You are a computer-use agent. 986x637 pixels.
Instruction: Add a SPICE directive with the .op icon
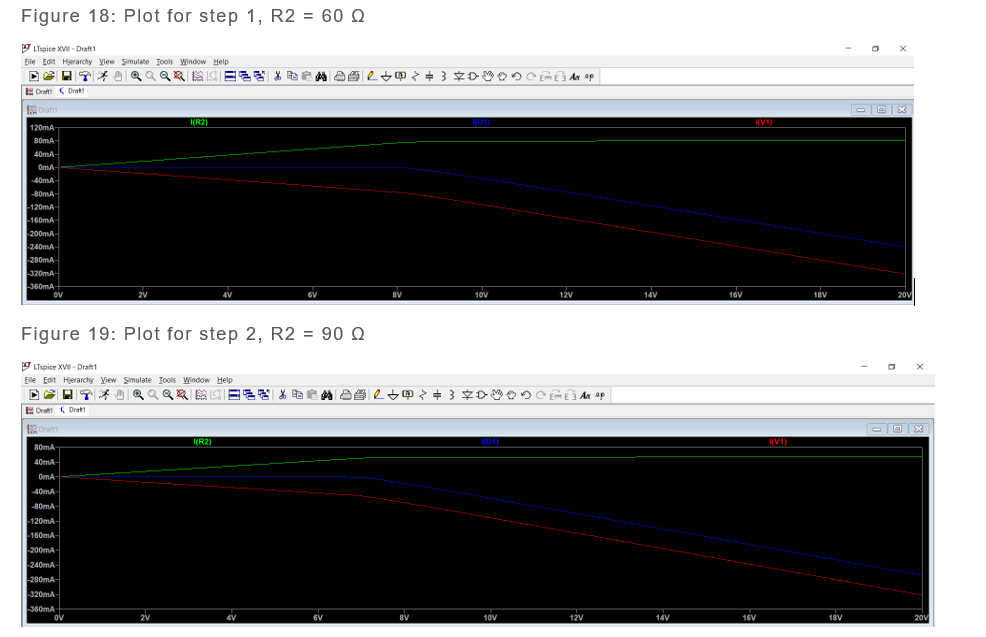pyautogui.click(x=589, y=75)
